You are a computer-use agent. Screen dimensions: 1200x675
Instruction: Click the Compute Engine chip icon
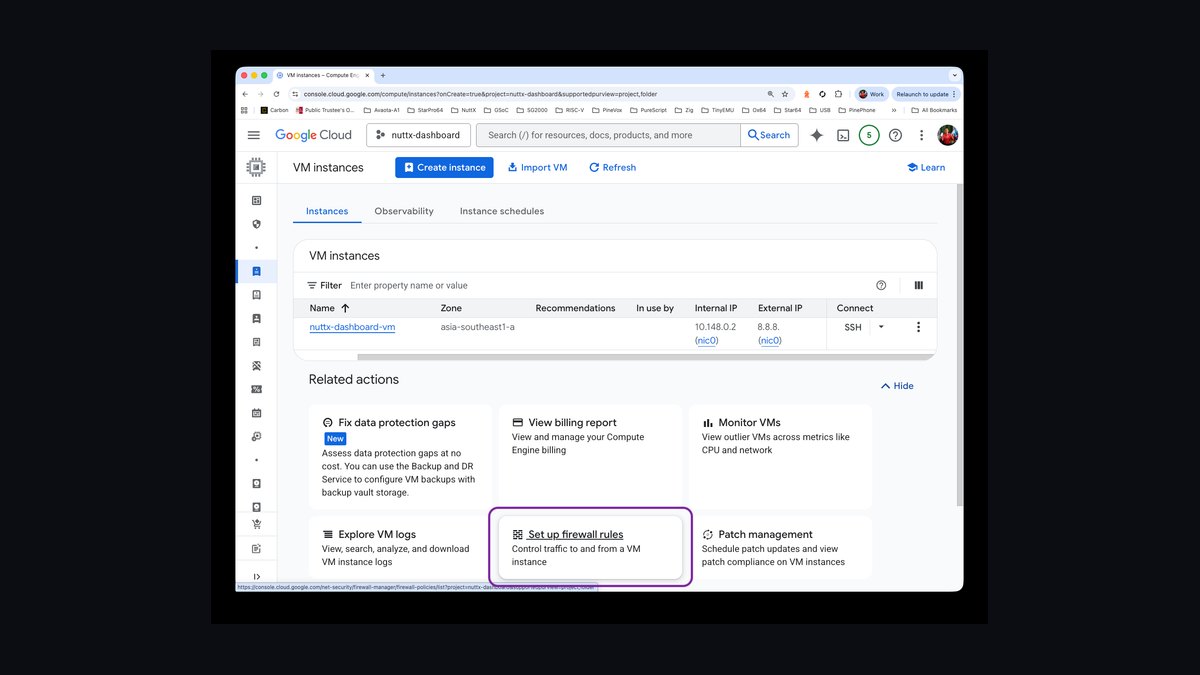(x=256, y=167)
